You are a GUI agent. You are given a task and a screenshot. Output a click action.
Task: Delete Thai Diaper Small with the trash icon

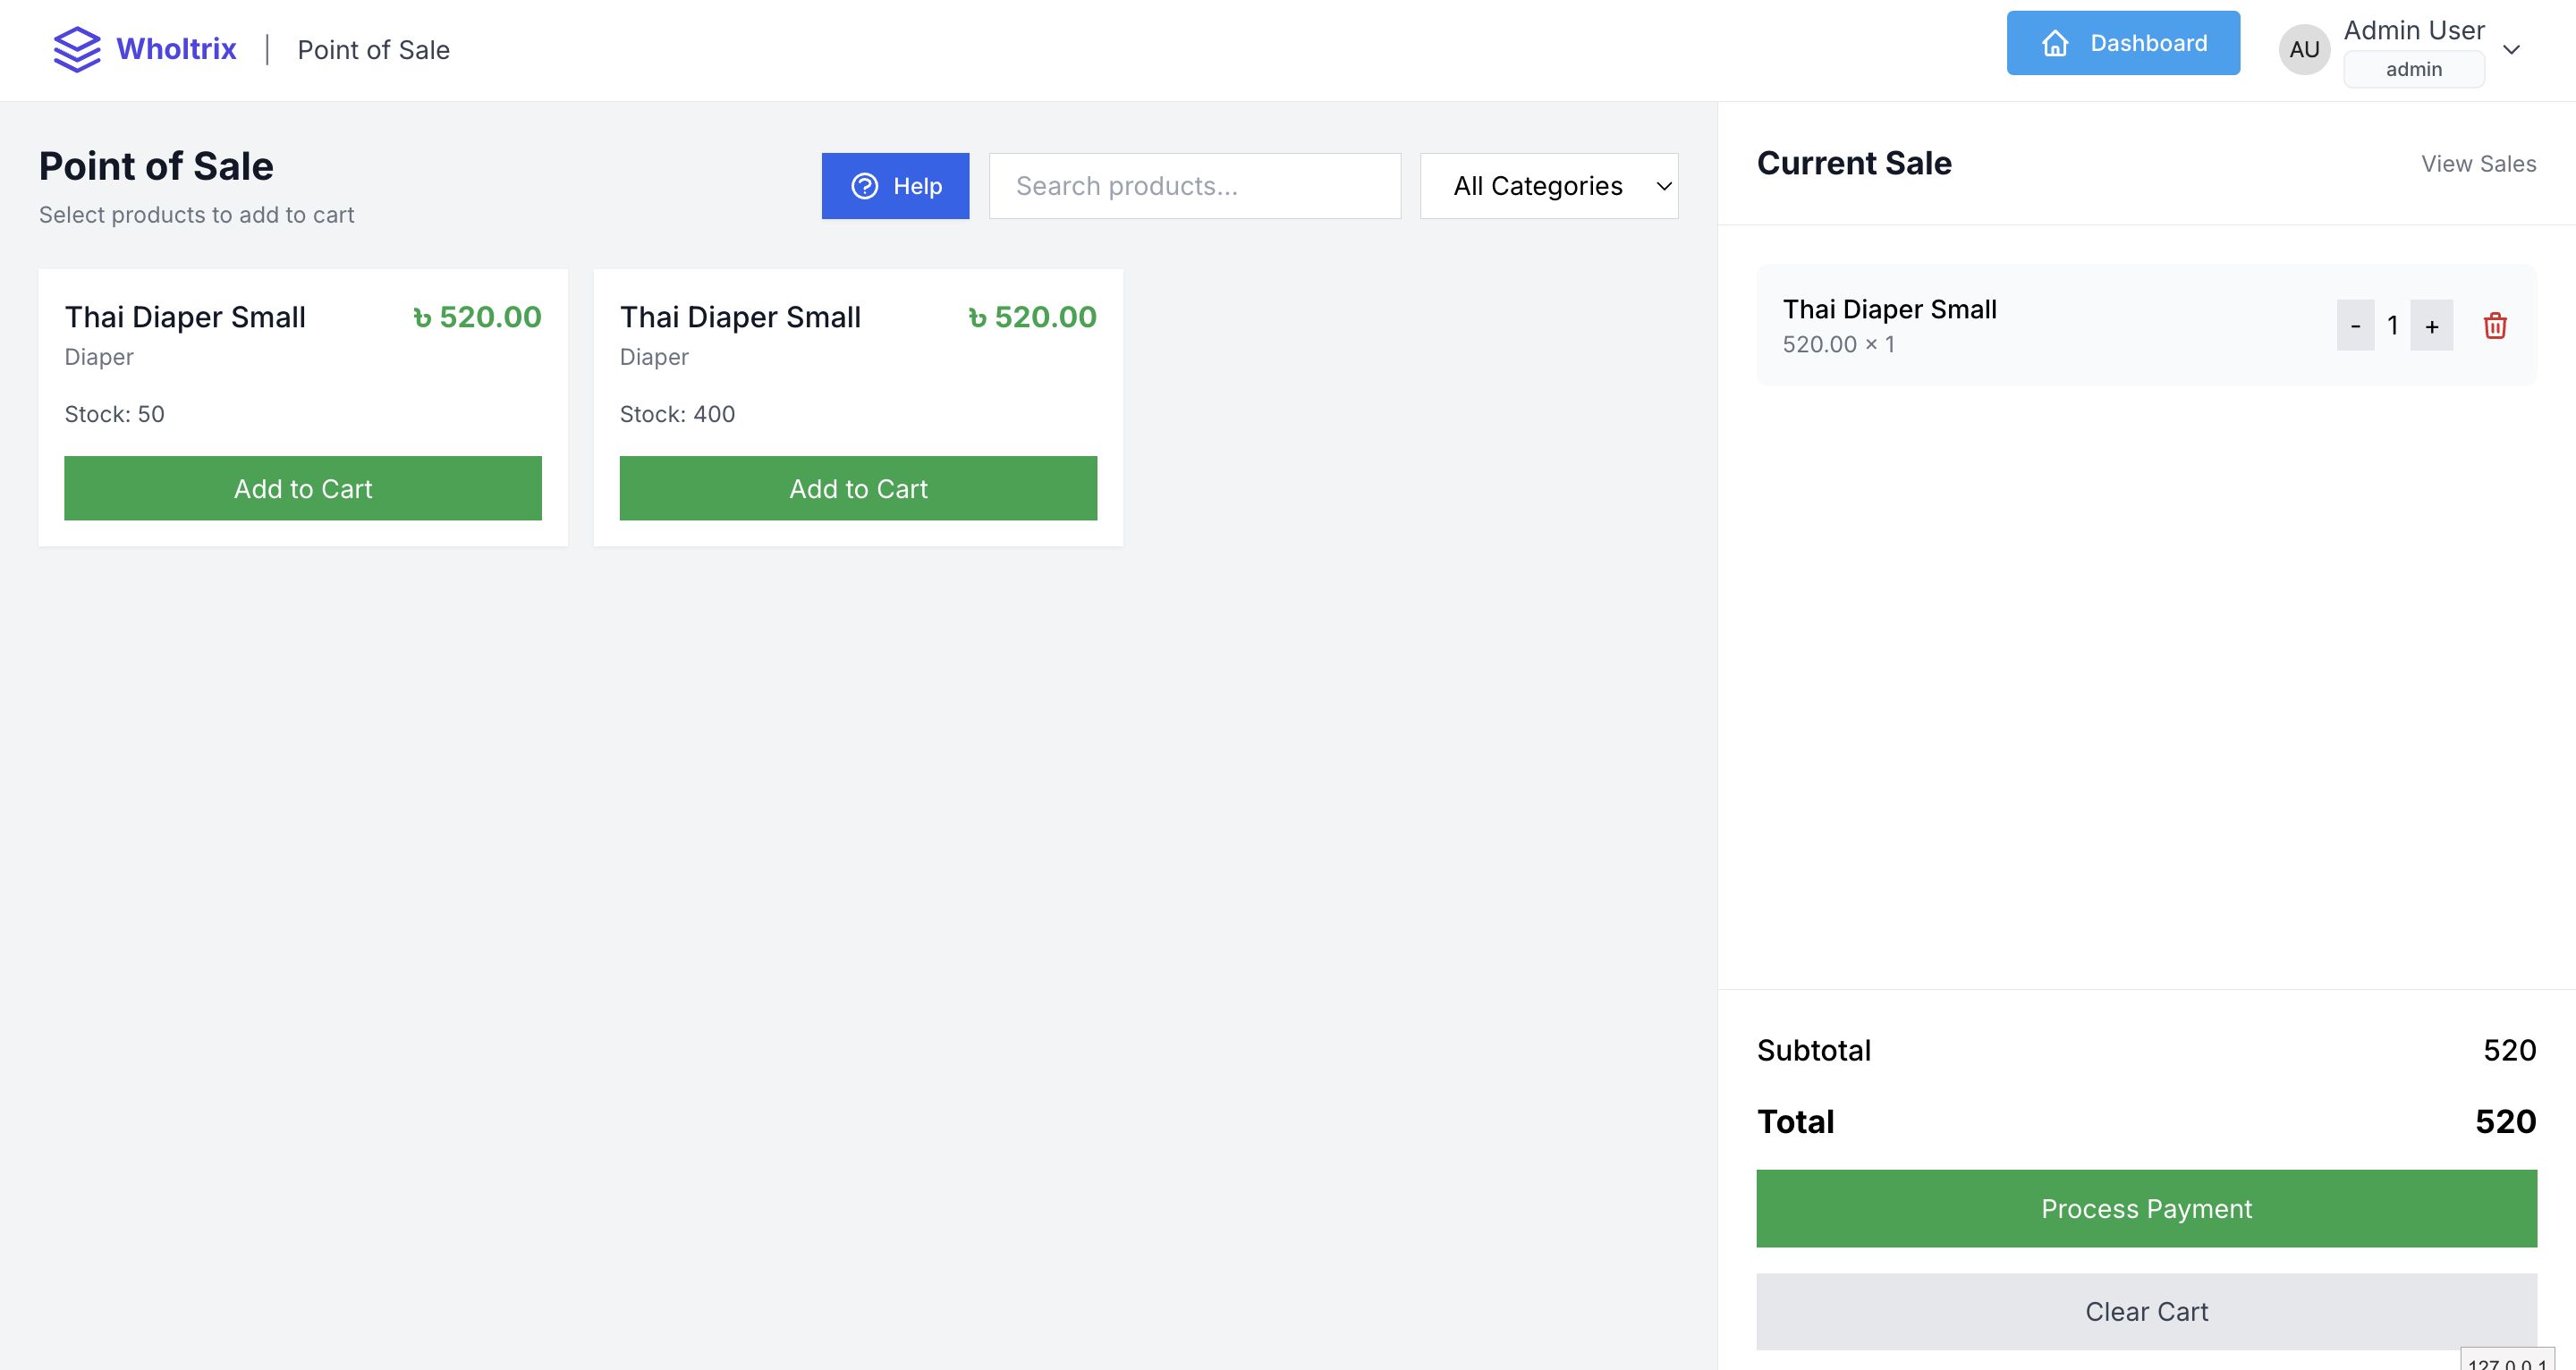(x=2494, y=326)
